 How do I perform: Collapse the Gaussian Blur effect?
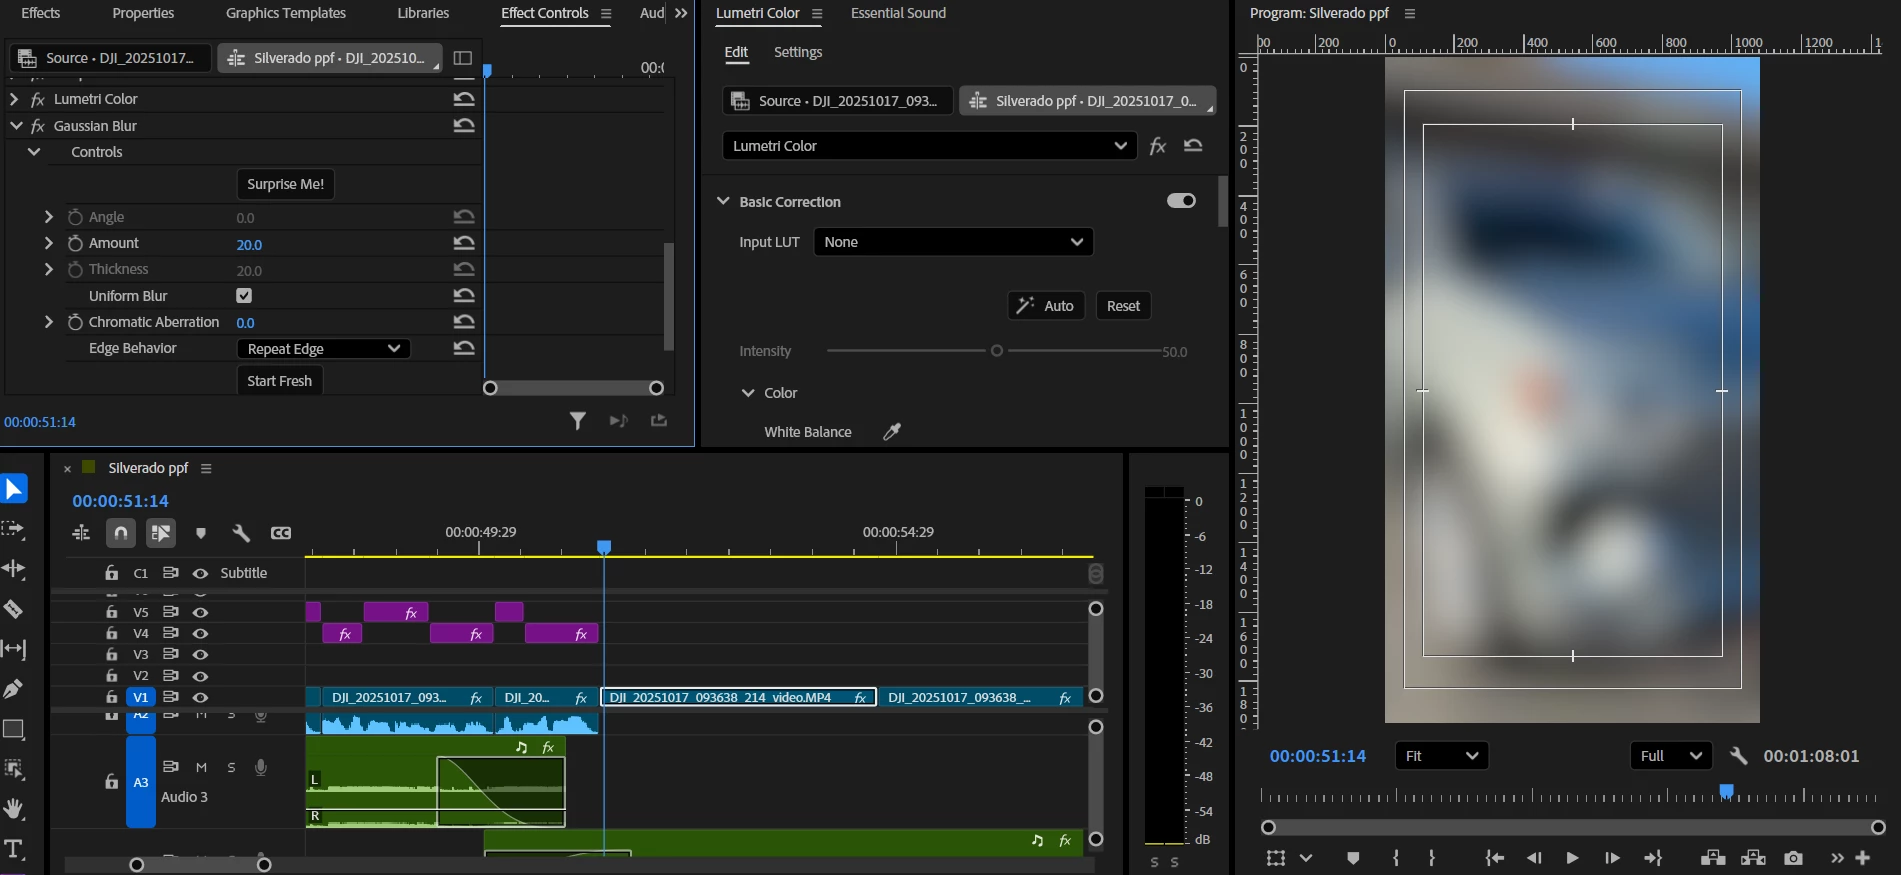tap(15, 125)
